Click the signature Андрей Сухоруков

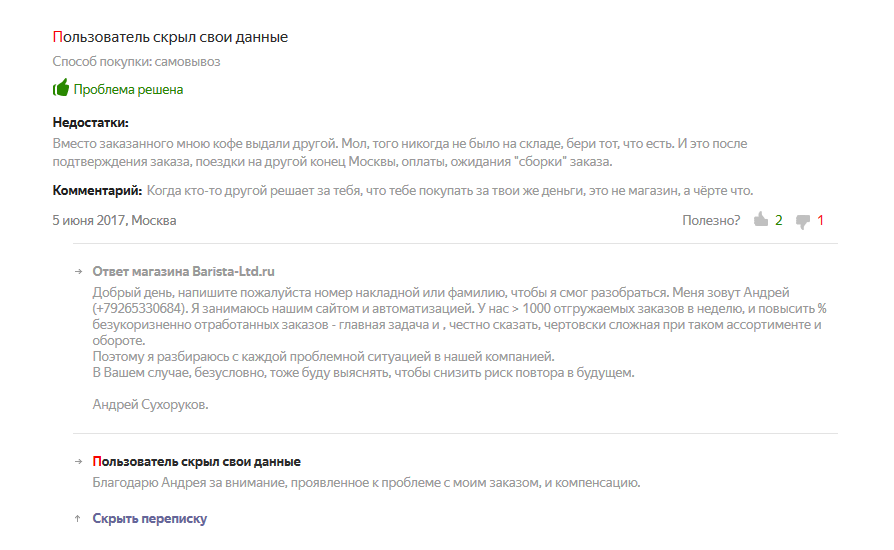tap(151, 405)
